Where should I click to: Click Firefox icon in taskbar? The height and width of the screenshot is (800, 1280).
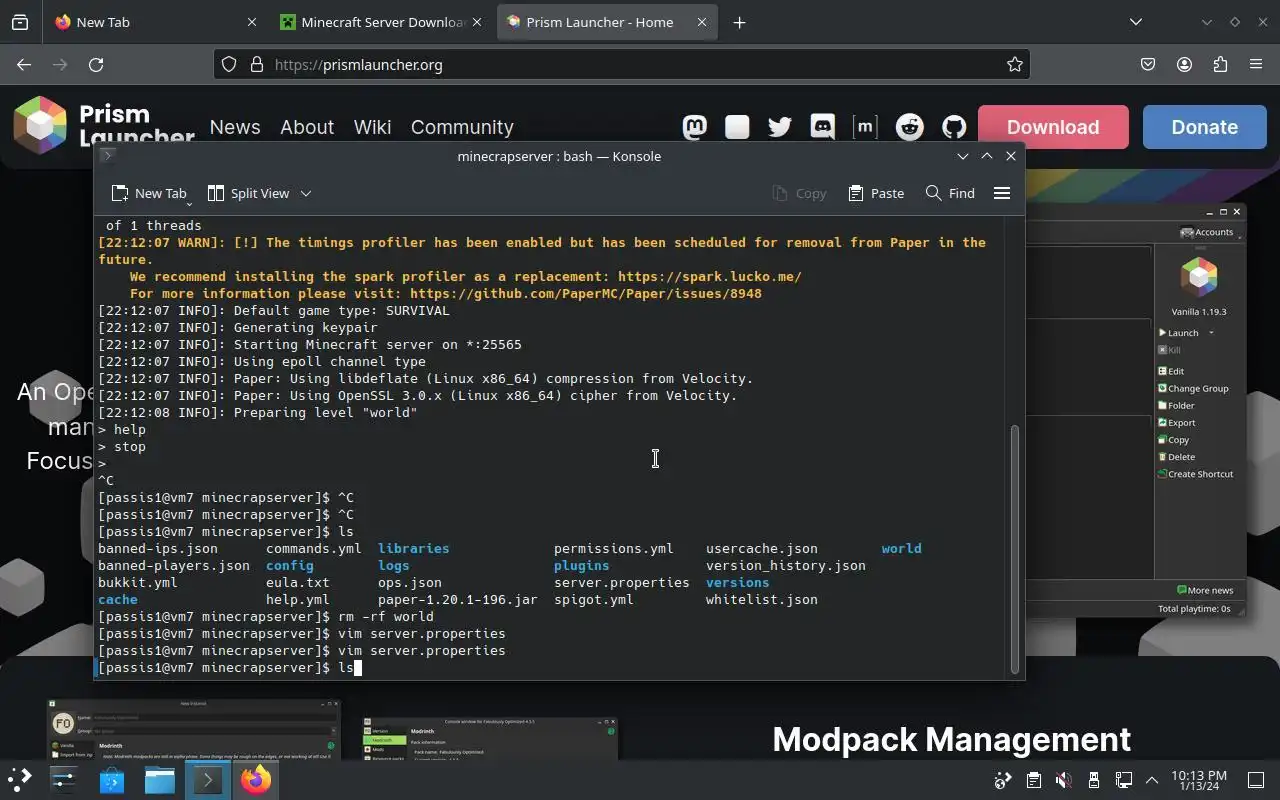256,780
